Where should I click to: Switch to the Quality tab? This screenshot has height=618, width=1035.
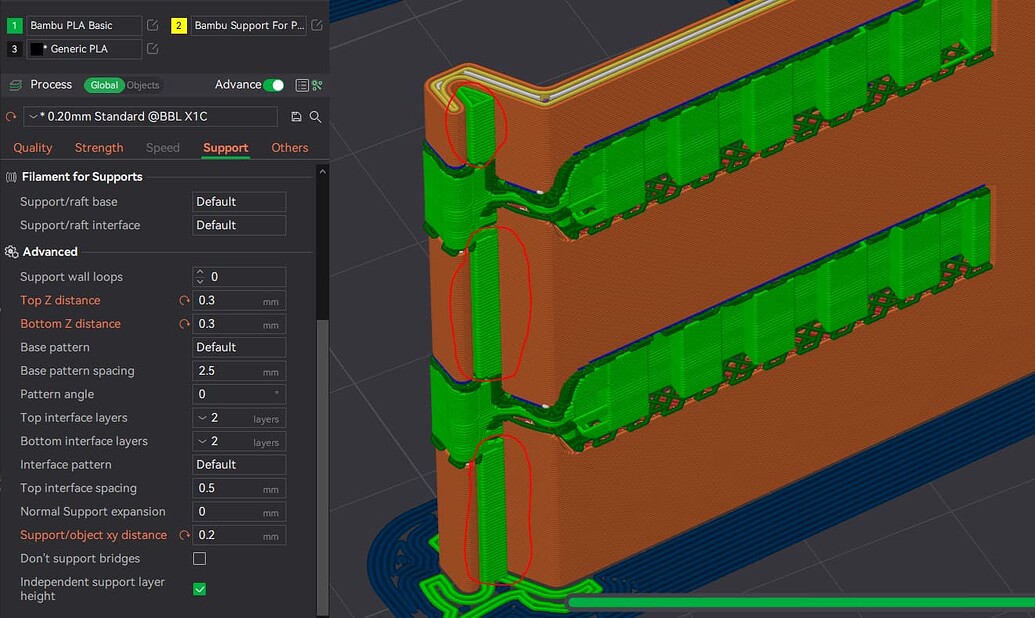pos(32,148)
